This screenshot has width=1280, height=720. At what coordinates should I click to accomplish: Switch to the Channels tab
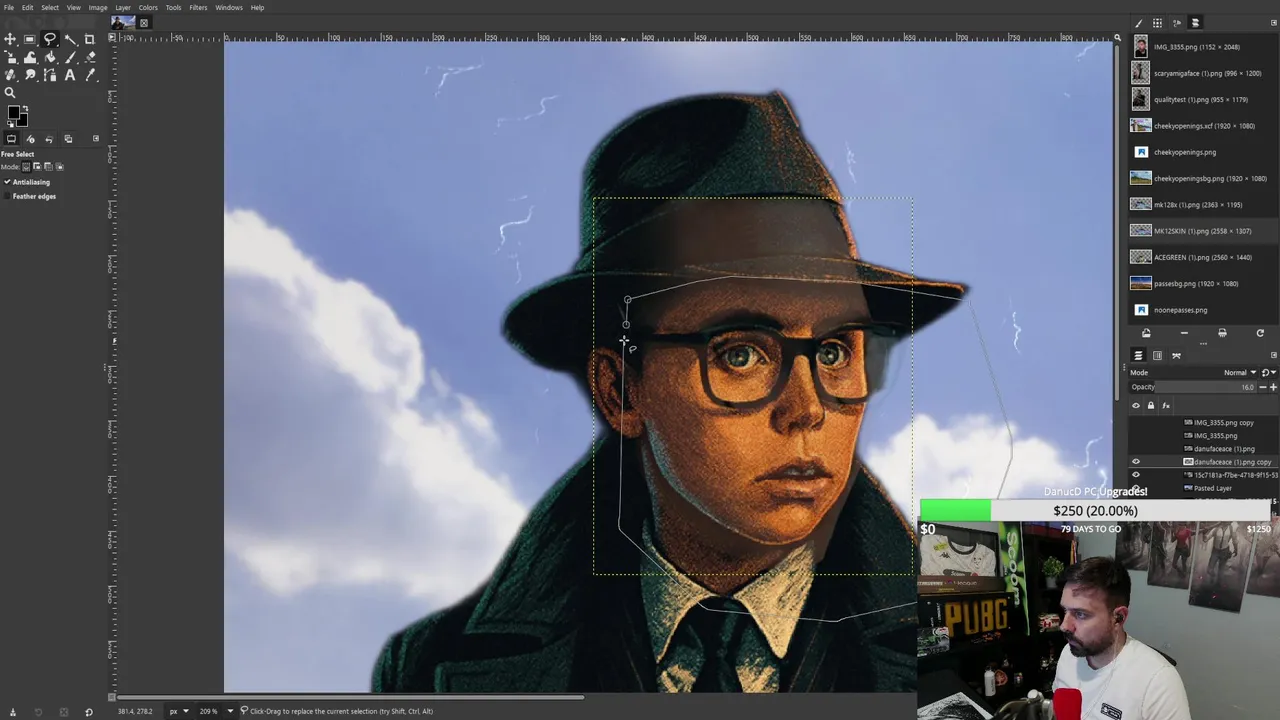click(x=1157, y=355)
